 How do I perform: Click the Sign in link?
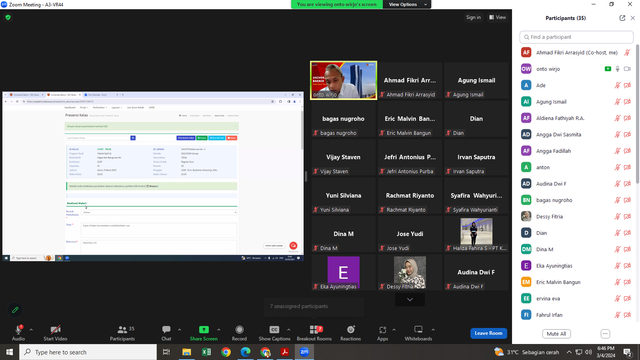[x=473, y=17]
